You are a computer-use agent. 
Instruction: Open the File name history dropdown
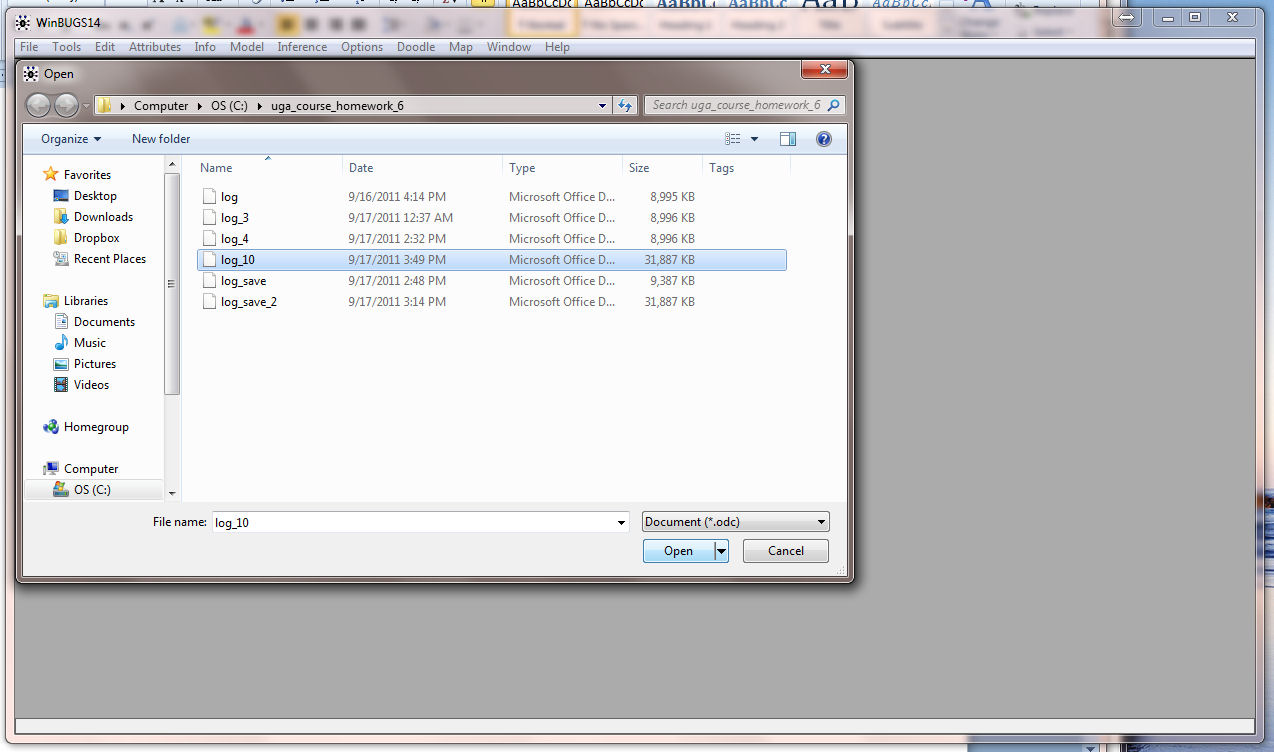pyautogui.click(x=621, y=522)
